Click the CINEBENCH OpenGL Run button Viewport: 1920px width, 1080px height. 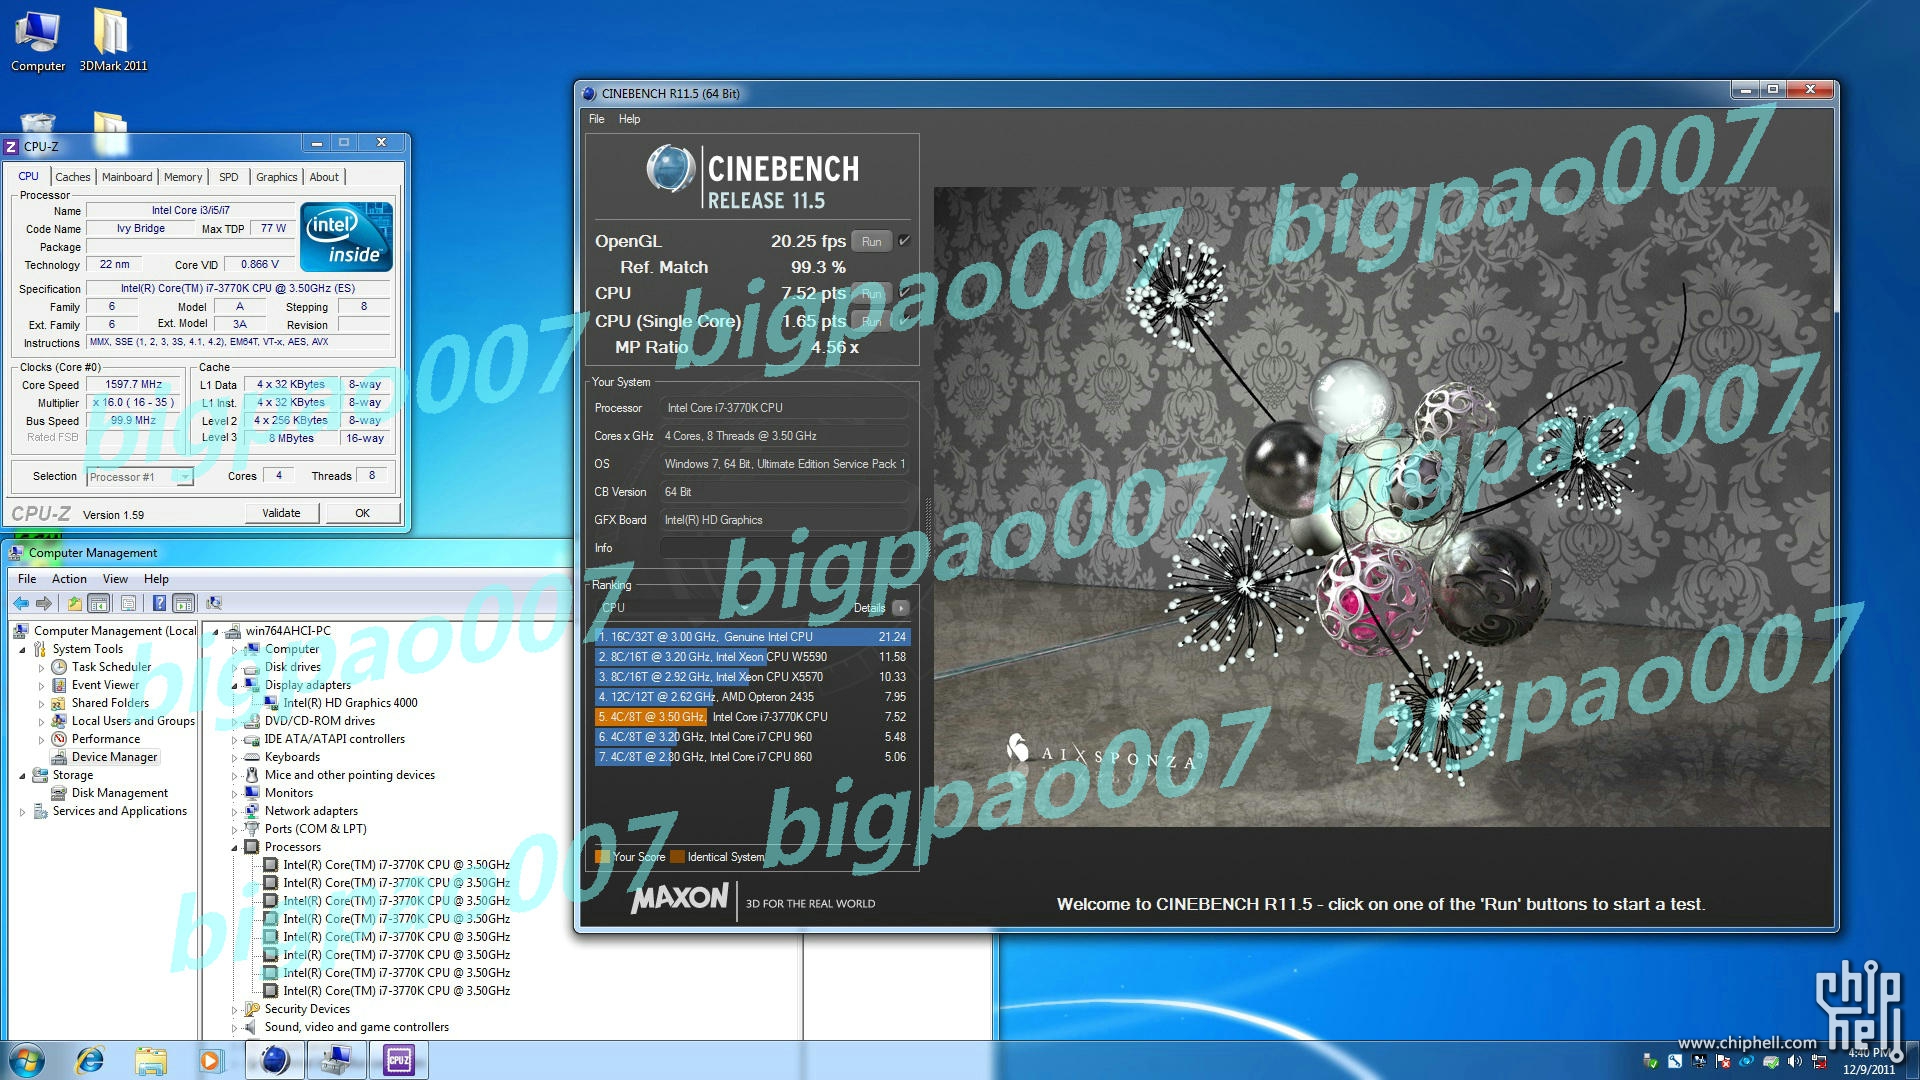[x=870, y=241]
